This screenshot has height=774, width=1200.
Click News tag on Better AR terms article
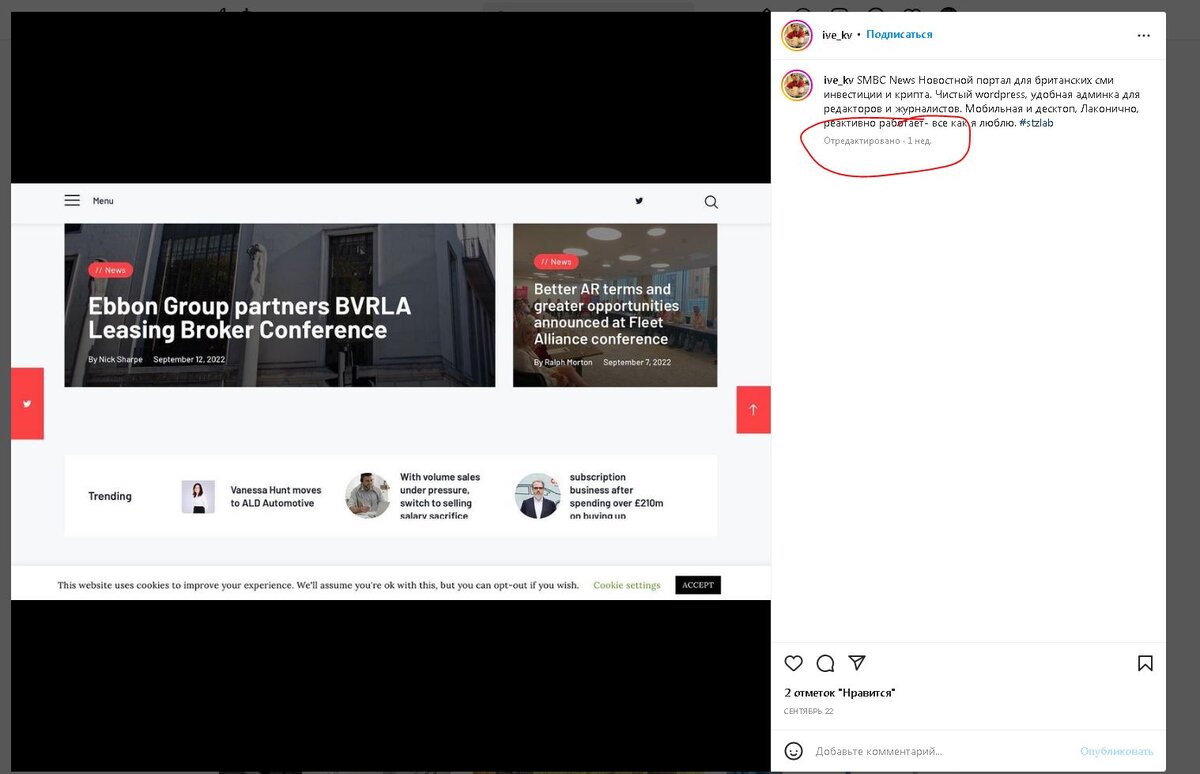(x=556, y=262)
